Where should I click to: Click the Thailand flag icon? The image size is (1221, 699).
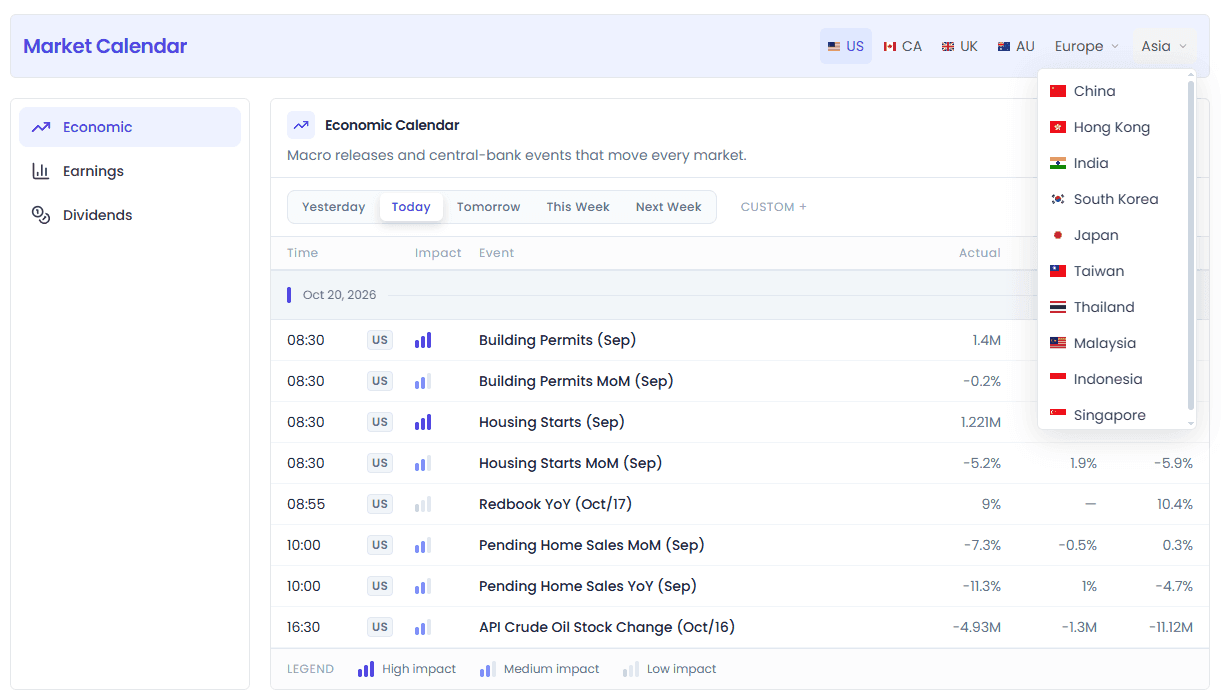click(x=1058, y=307)
